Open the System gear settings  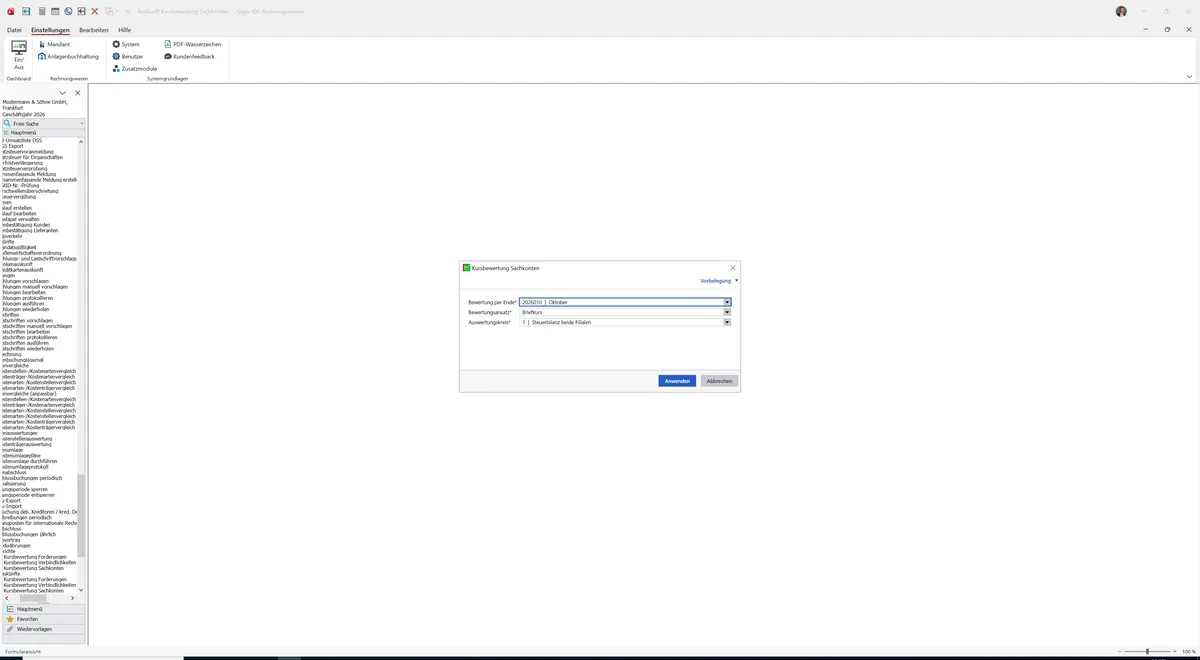pos(126,45)
